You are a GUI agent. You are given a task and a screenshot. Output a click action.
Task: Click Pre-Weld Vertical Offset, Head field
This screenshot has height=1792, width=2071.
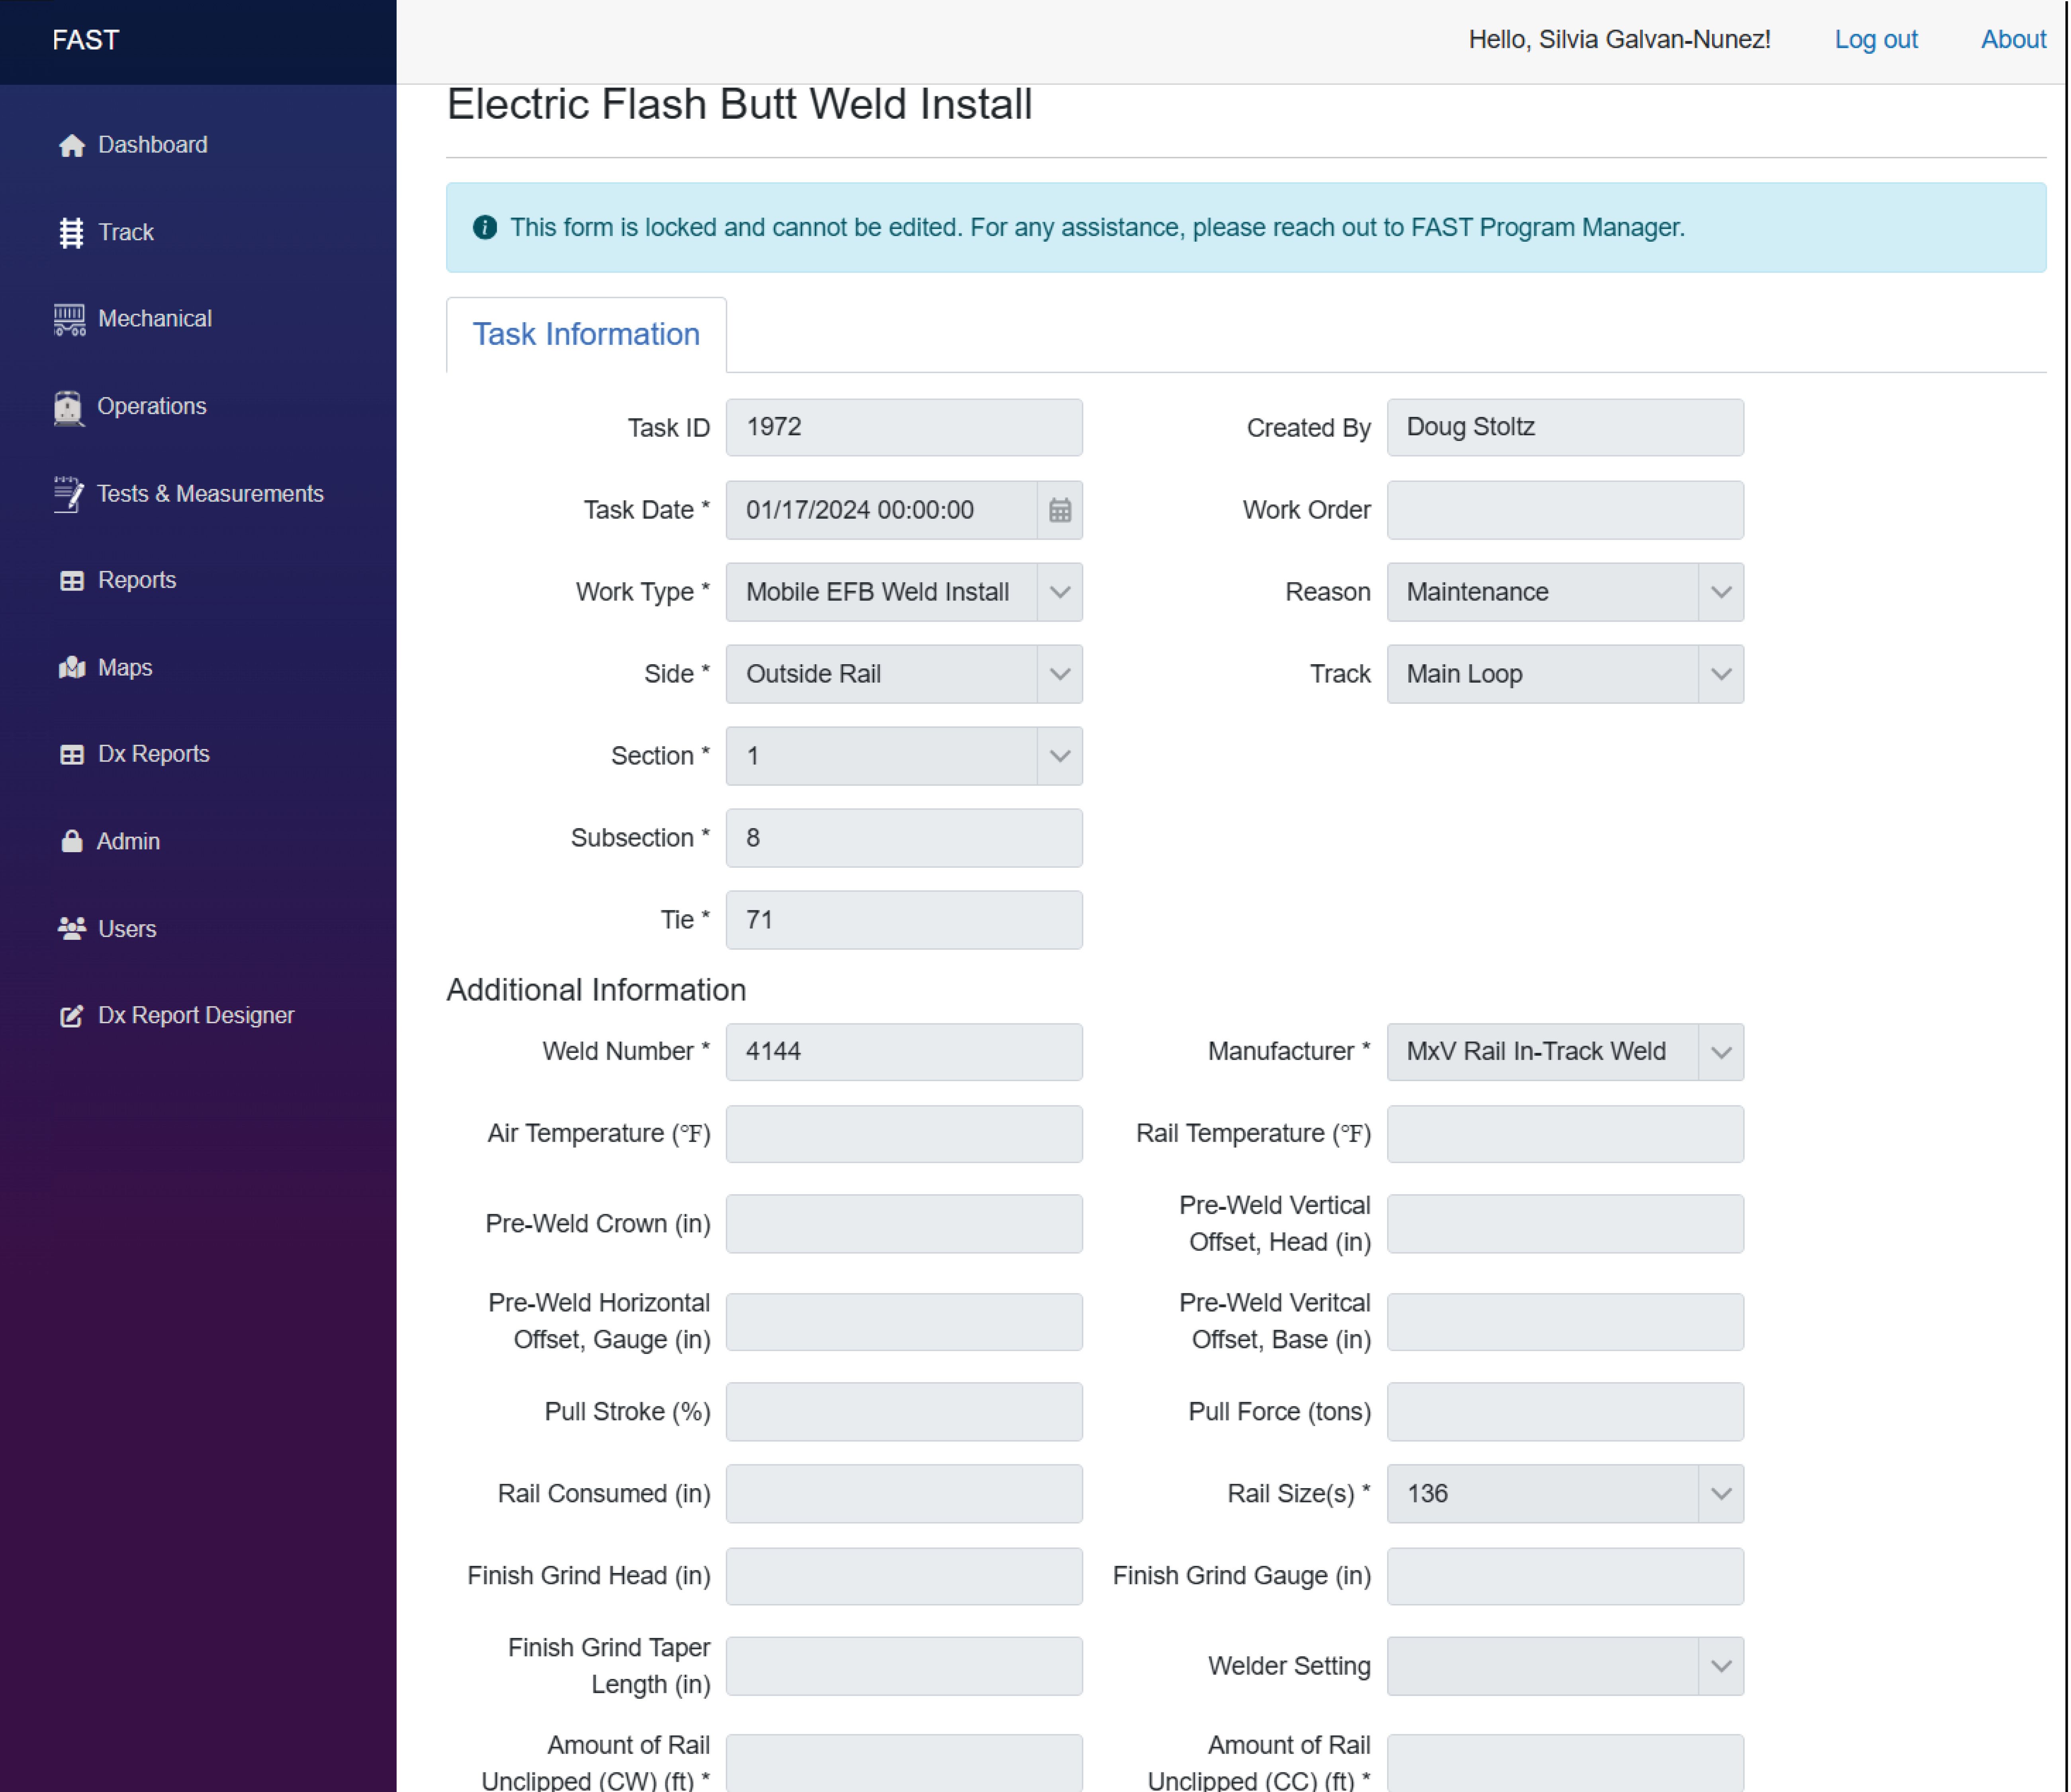pos(1565,1225)
